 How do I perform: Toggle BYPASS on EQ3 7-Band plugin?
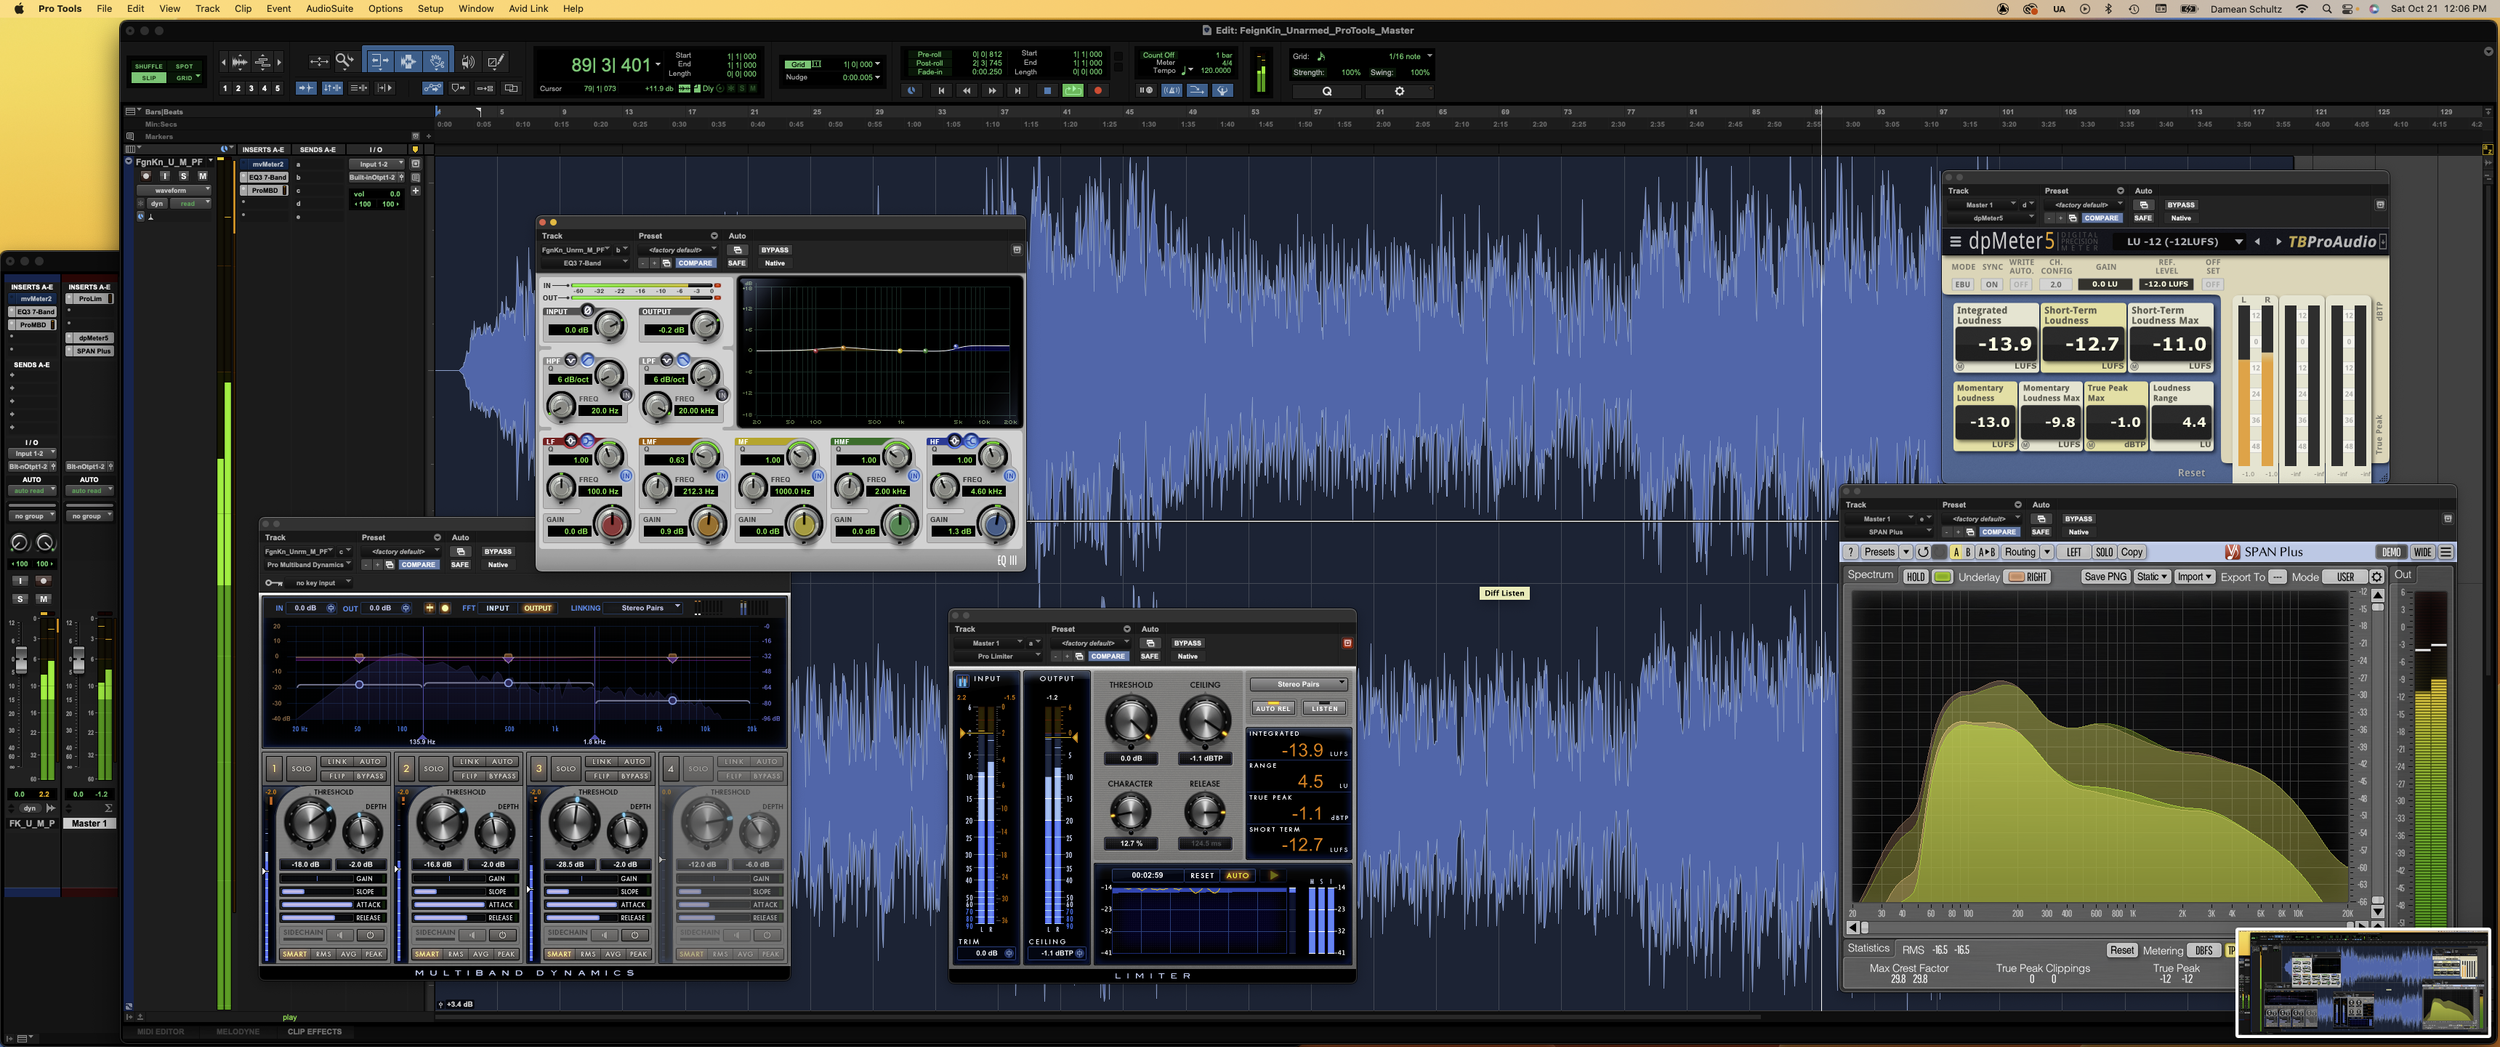(x=775, y=250)
